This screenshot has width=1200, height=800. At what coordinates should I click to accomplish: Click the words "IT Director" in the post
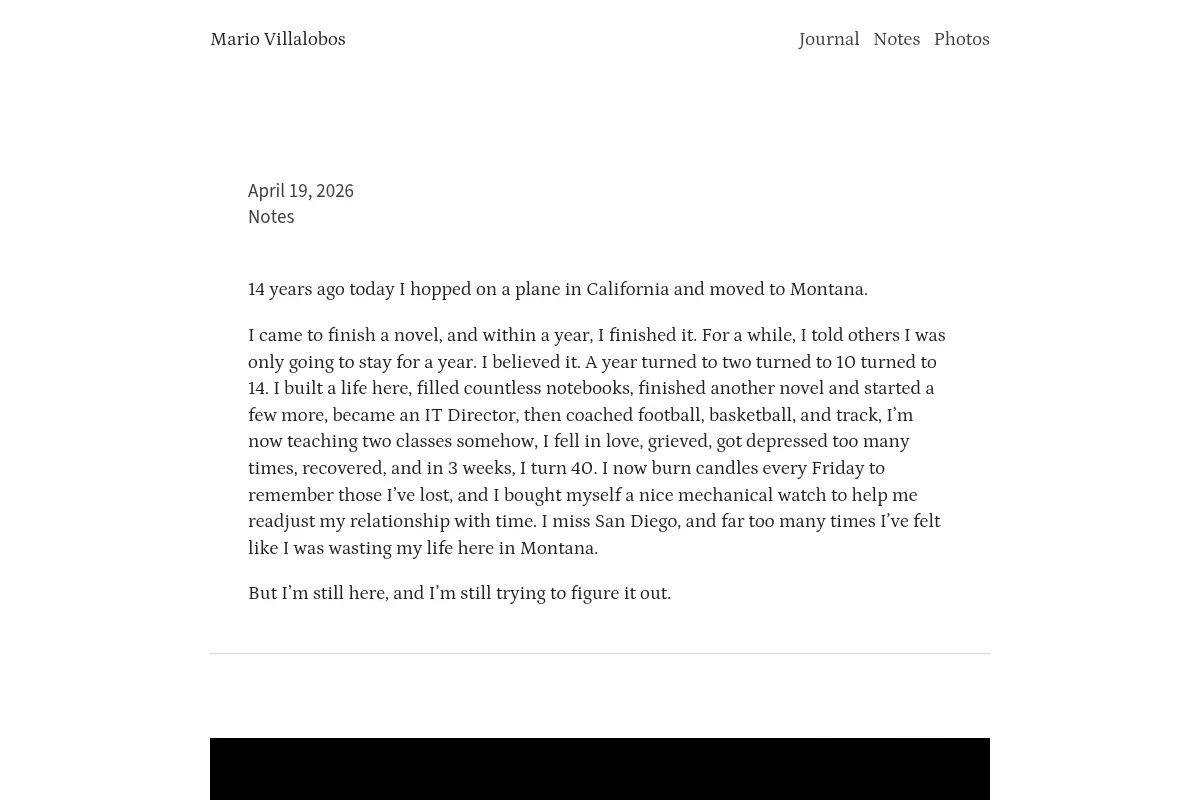tap(470, 416)
